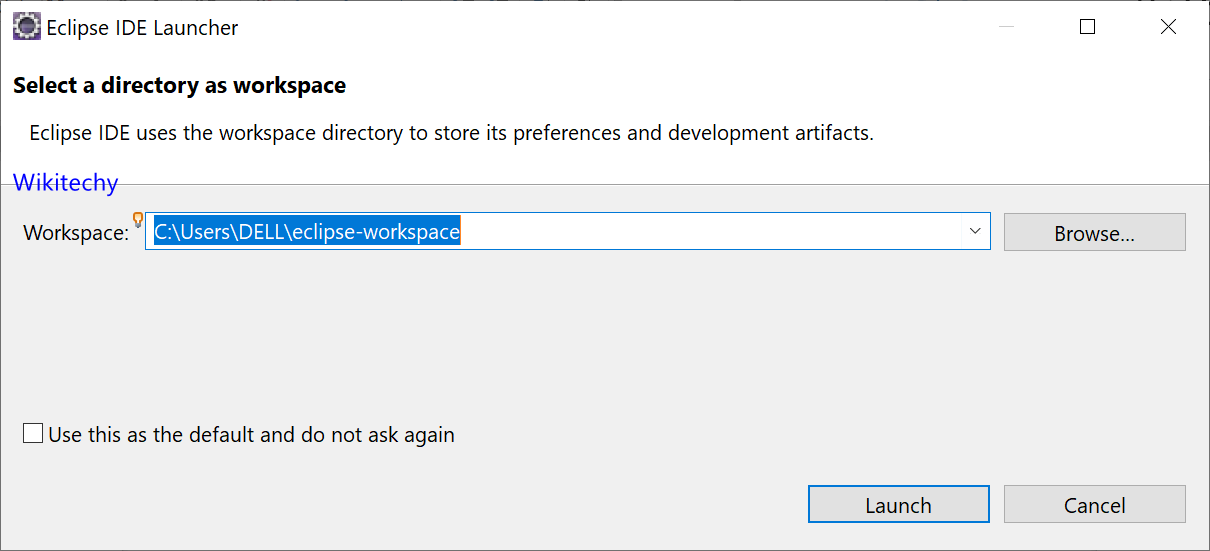Click the empty gray area above the checkbox
Screen dimensions: 1210x551
[500, 340]
